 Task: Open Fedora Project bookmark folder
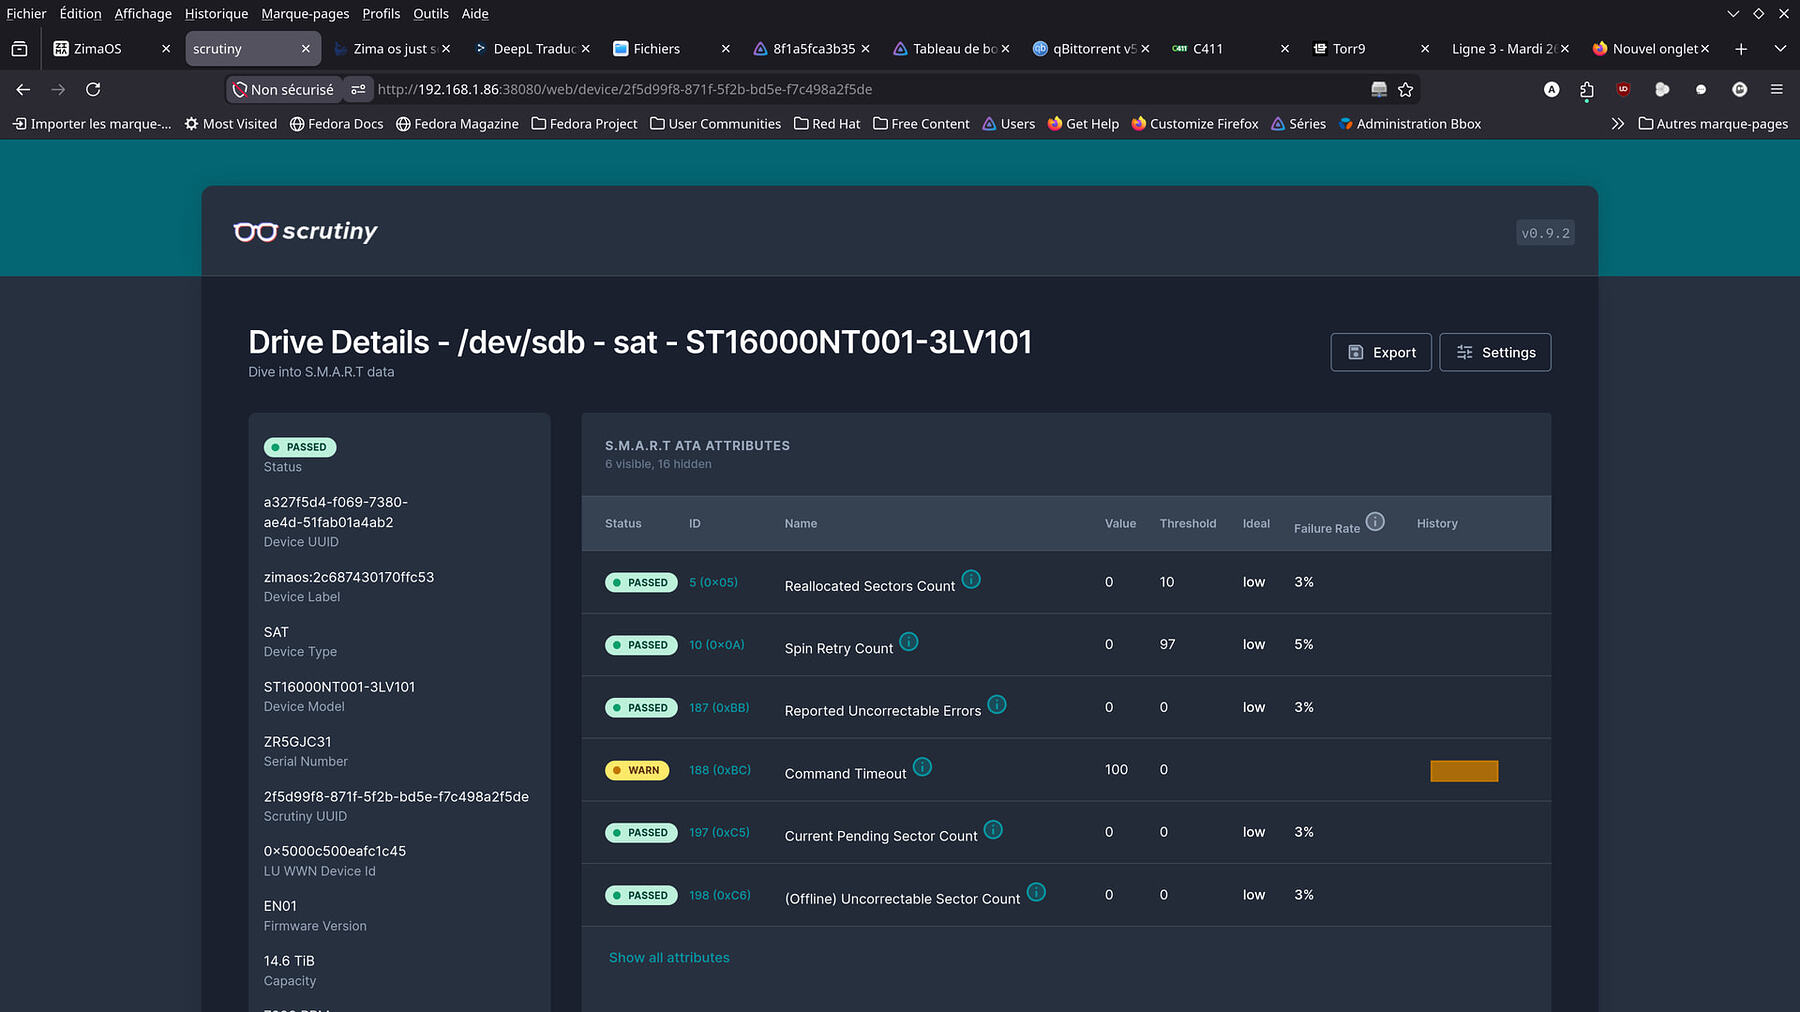click(584, 124)
